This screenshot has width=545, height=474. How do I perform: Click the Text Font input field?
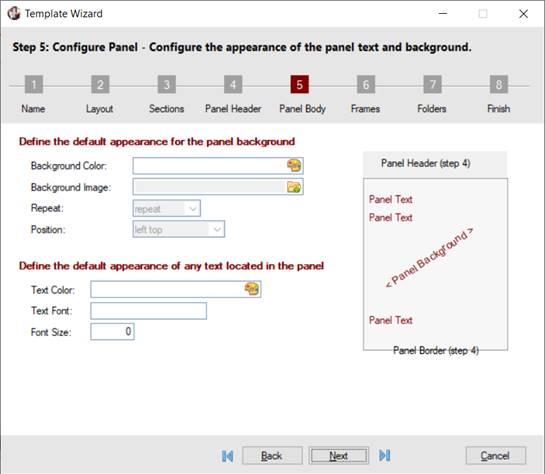pos(148,311)
